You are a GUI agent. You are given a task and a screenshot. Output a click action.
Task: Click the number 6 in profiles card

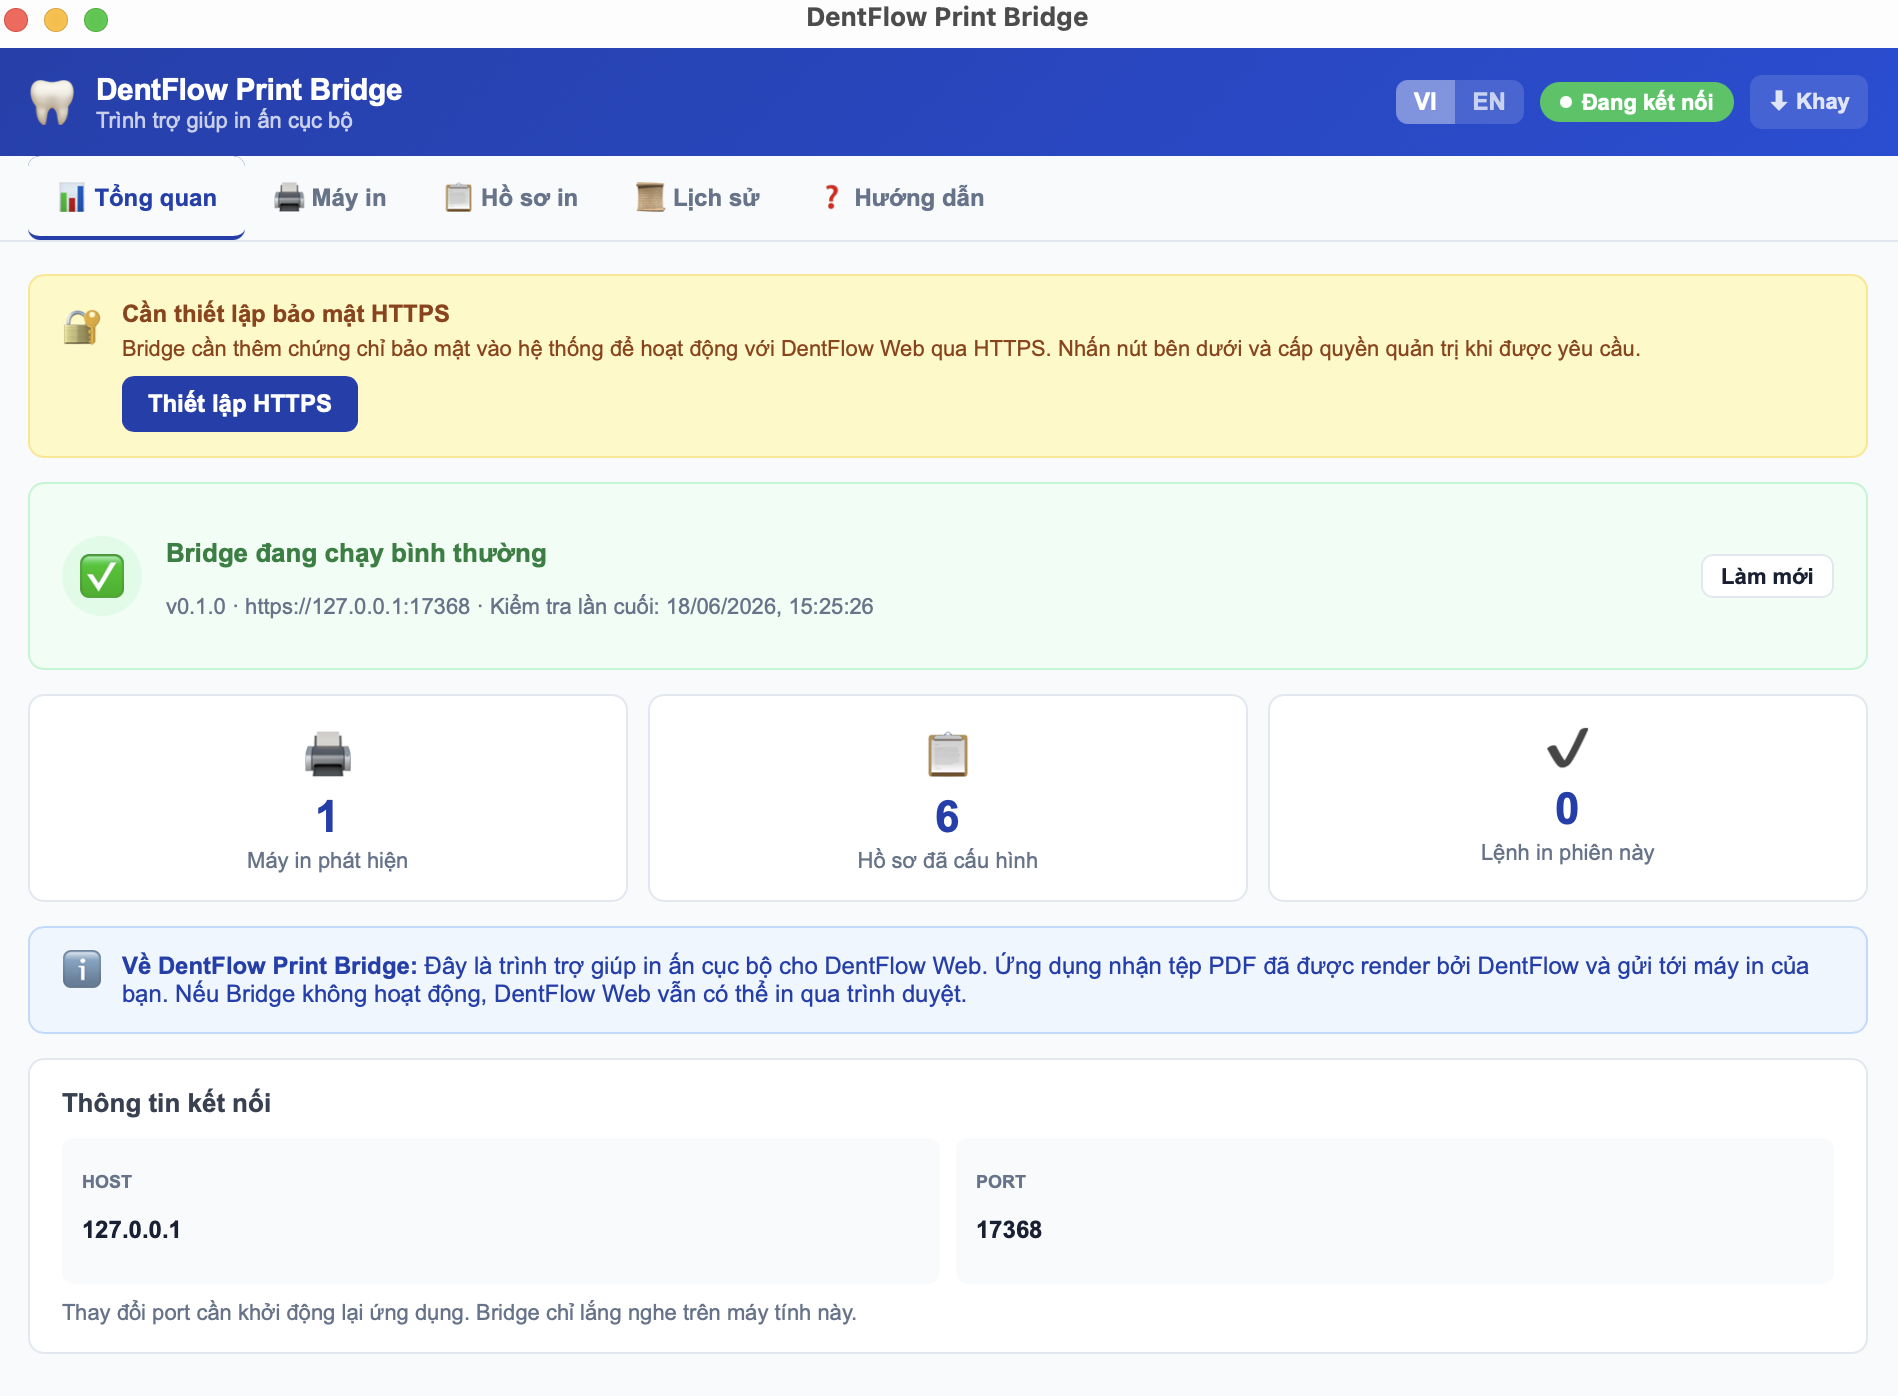[x=947, y=817]
